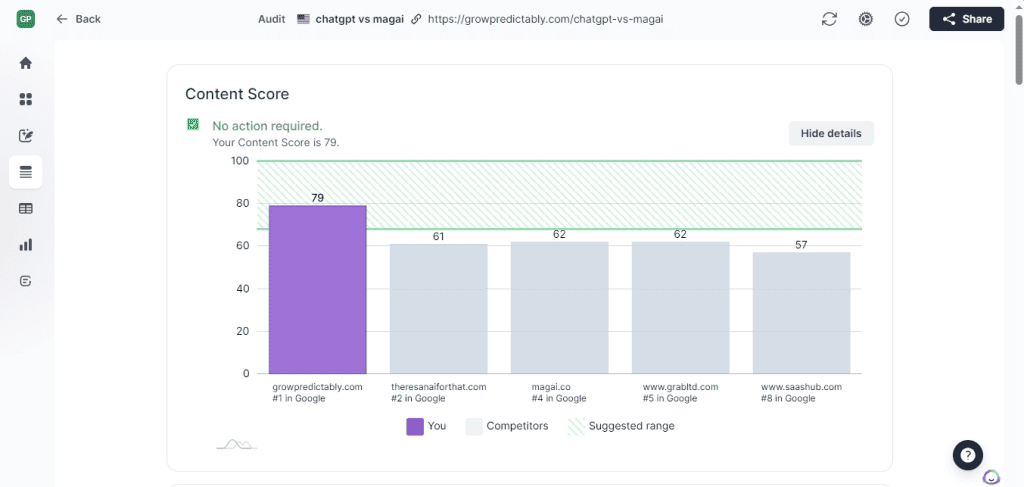1024x487 pixels.
Task: Click the small chart logo at bottom left of card
Action: pos(236,445)
